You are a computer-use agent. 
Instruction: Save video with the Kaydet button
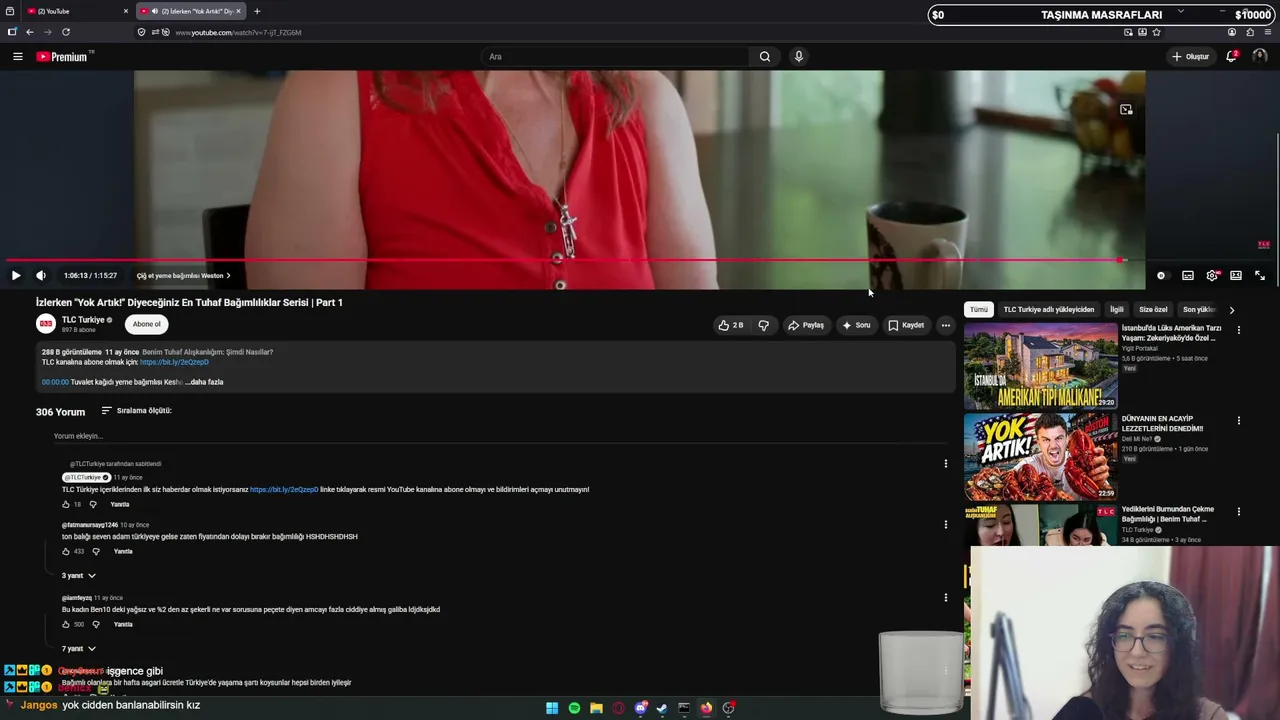(x=906, y=325)
